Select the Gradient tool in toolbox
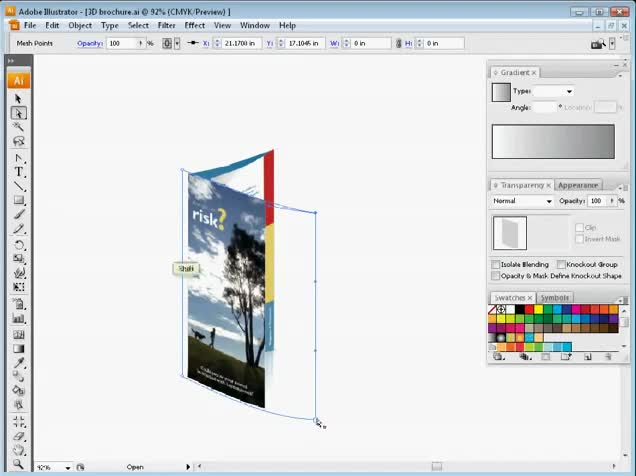 (18, 349)
